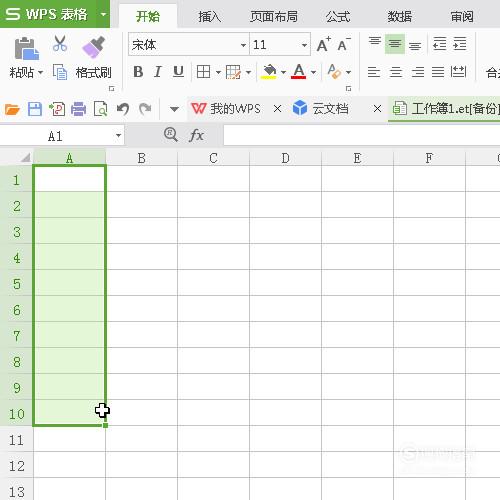Open the 数据 tab

[399, 16]
